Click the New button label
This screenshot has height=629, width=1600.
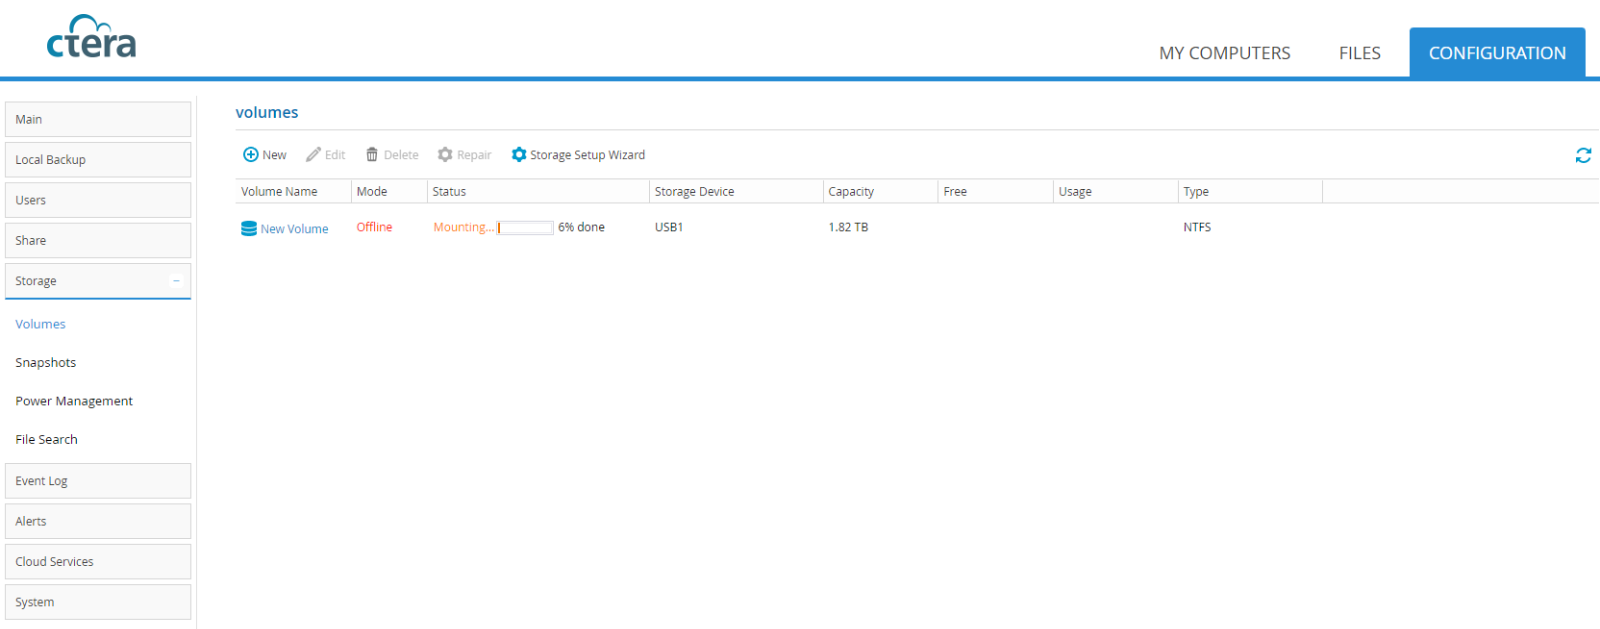click(274, 155)
